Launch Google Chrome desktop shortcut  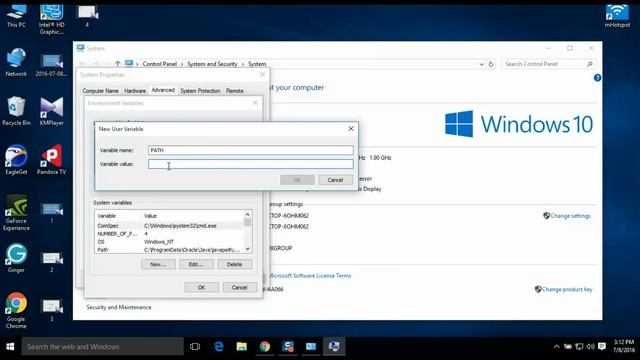(x=16, y=310)
